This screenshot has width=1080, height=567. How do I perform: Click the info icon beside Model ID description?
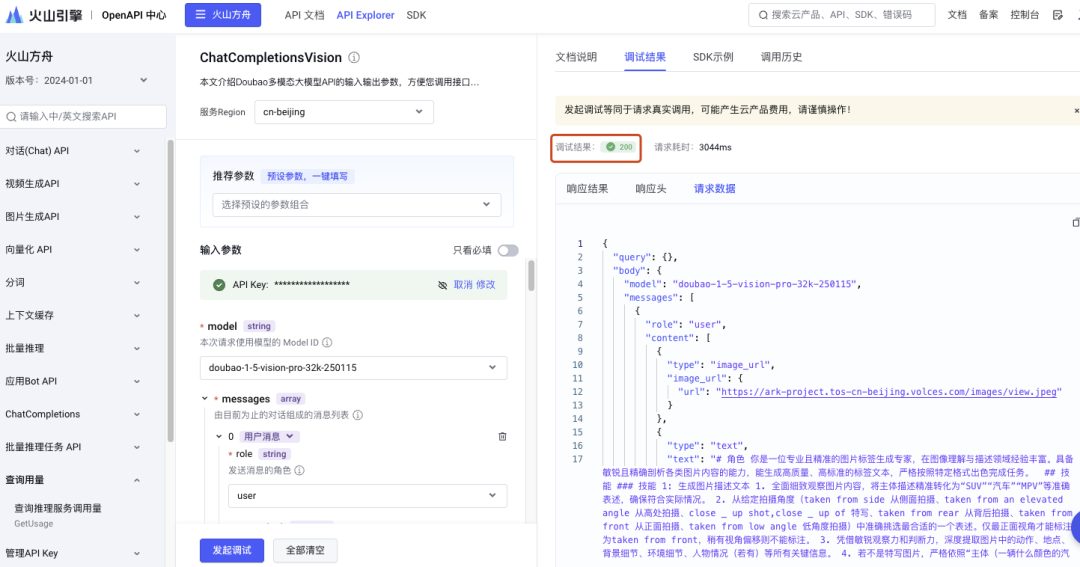click(x=327, y=342)
